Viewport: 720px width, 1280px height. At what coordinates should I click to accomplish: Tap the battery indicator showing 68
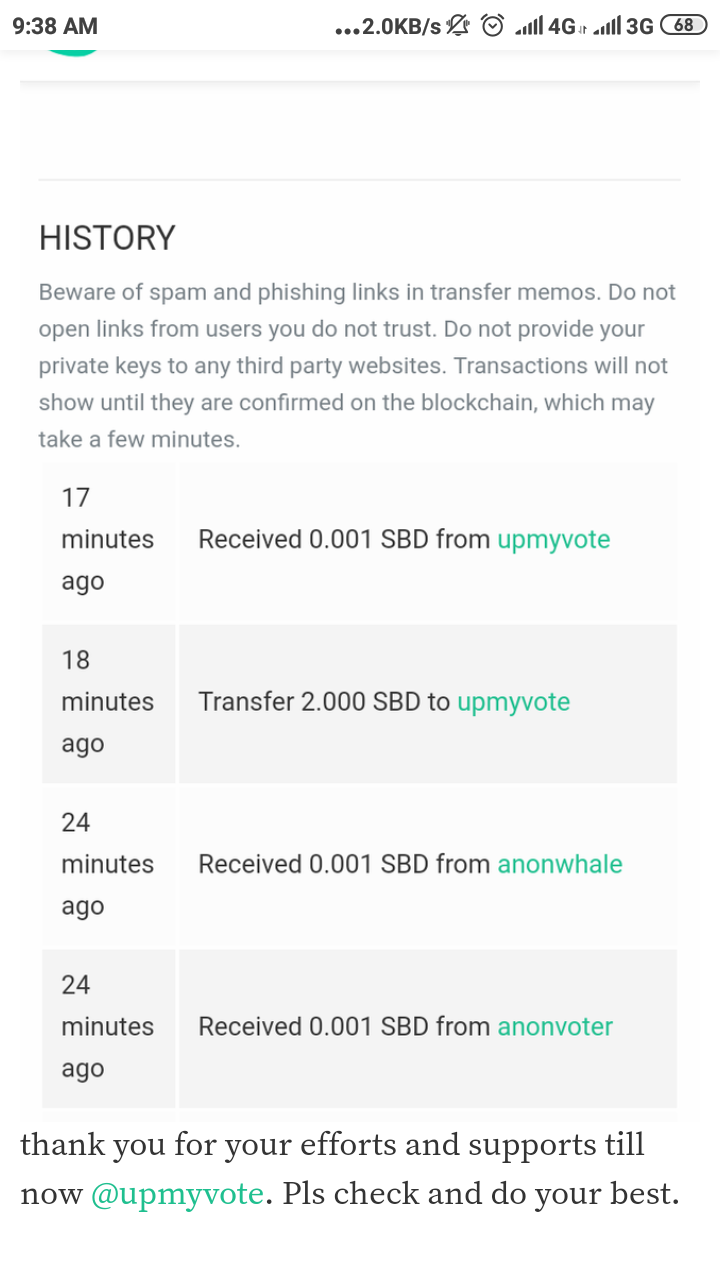point(685,26)
